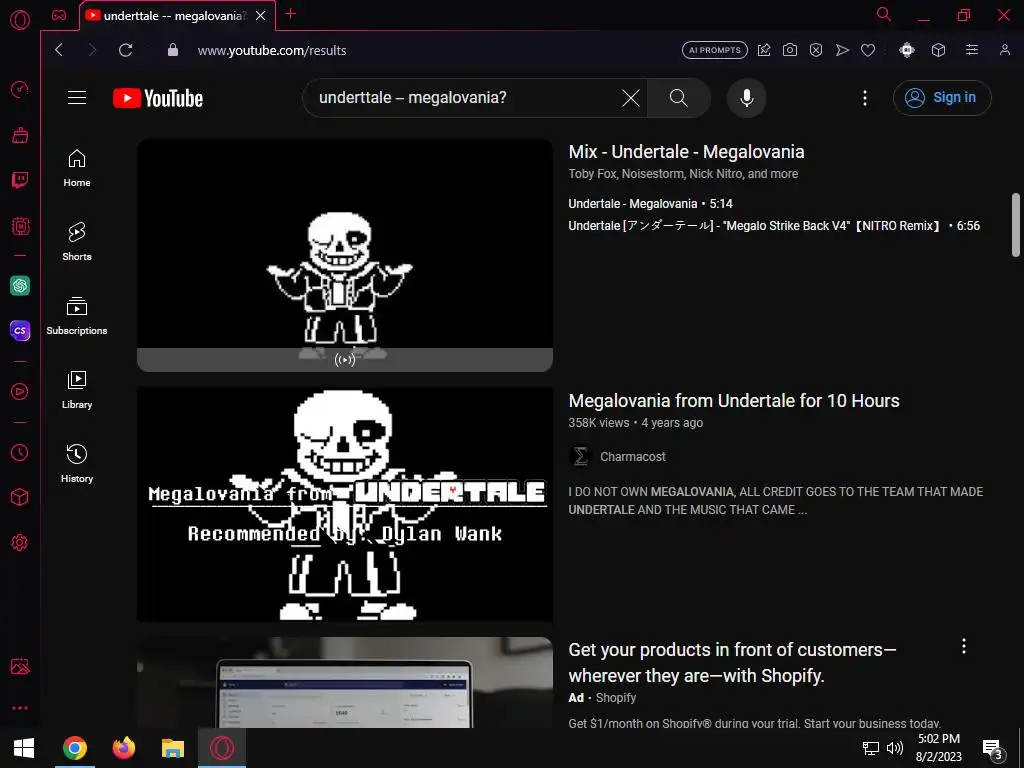Add page to bookmarks heart icon
1024x768 pixels.
click(868, 50)
